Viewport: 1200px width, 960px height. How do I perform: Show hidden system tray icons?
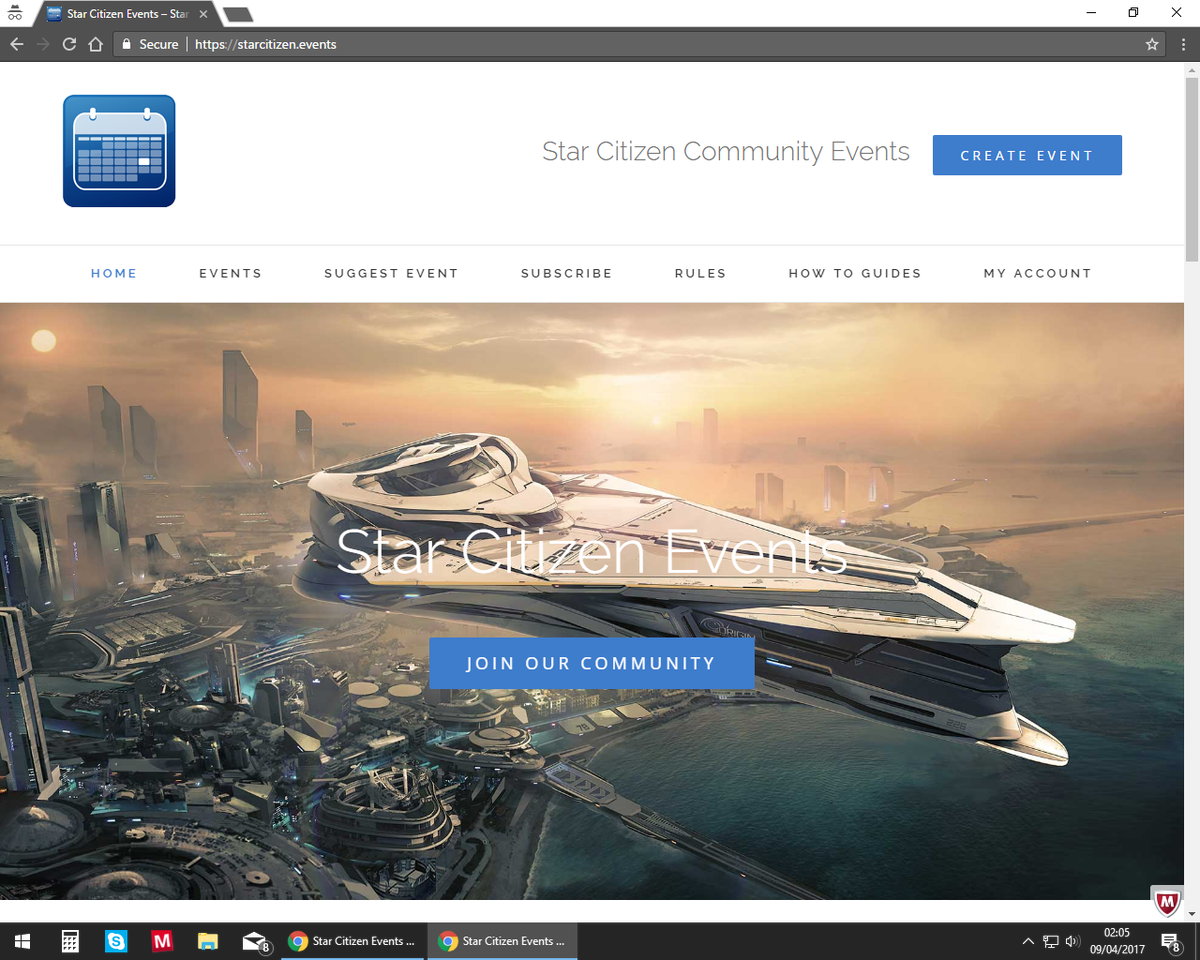(1028, 941)
